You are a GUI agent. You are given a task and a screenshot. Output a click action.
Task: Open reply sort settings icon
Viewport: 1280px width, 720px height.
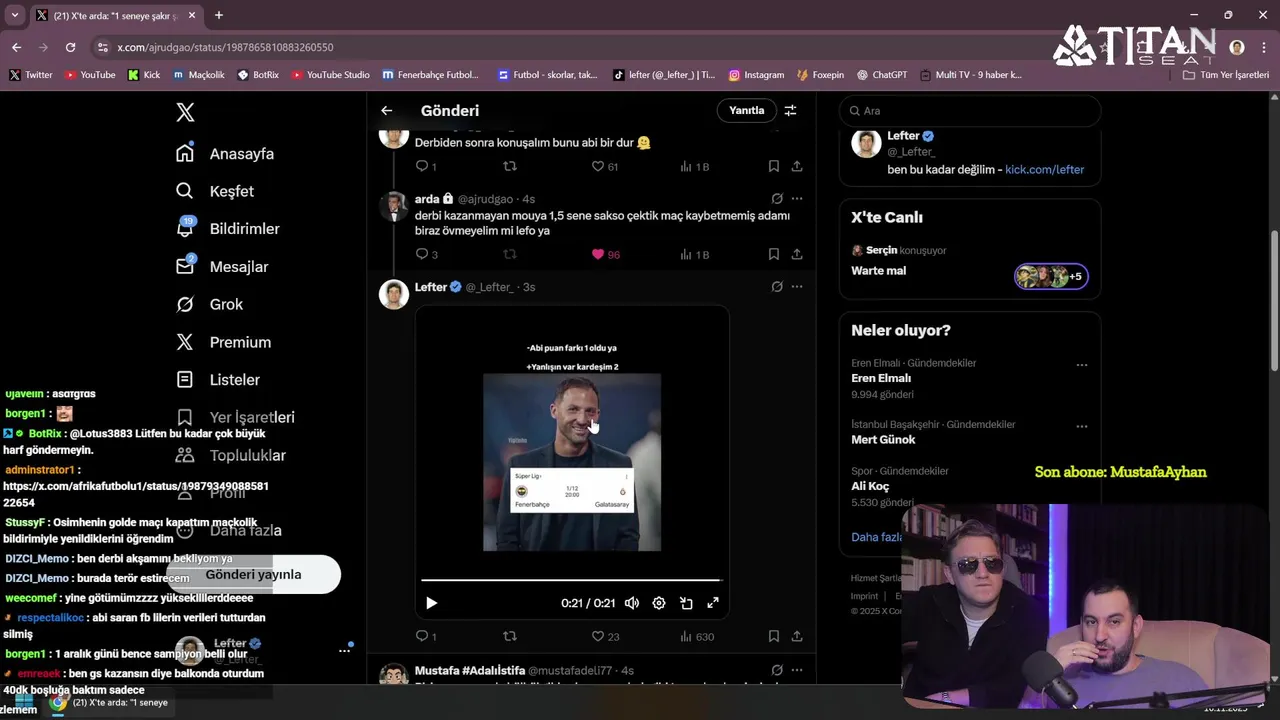(x=790, y=111)
